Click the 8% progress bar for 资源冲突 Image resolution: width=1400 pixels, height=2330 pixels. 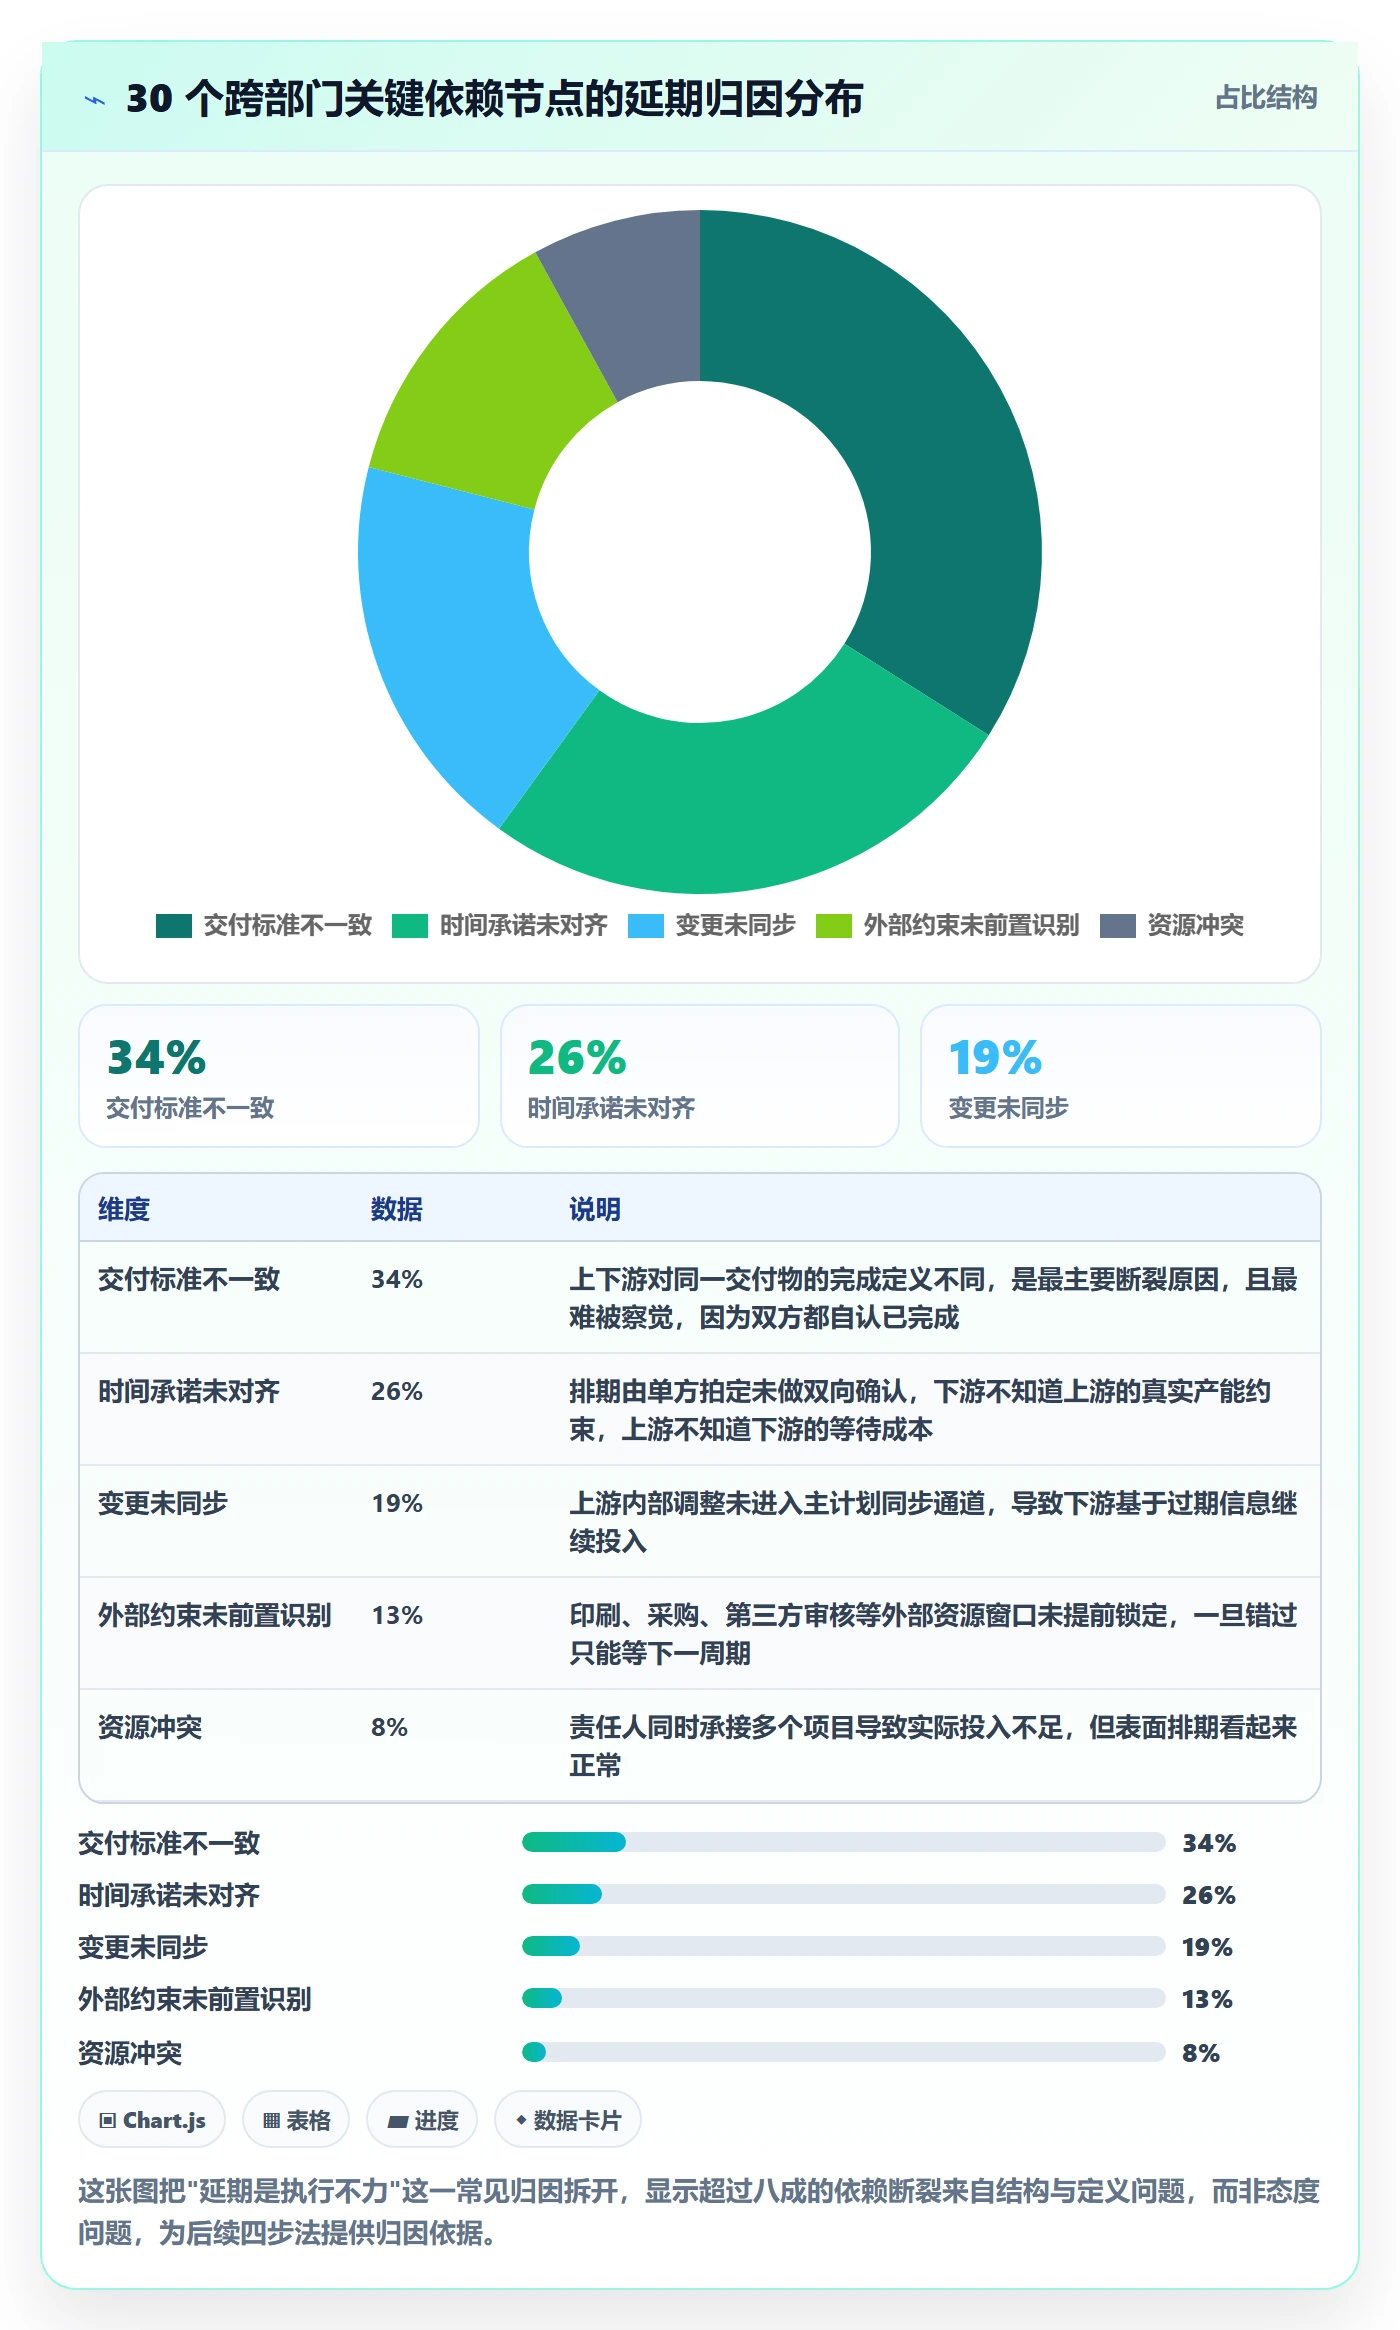coord(844,2052)
